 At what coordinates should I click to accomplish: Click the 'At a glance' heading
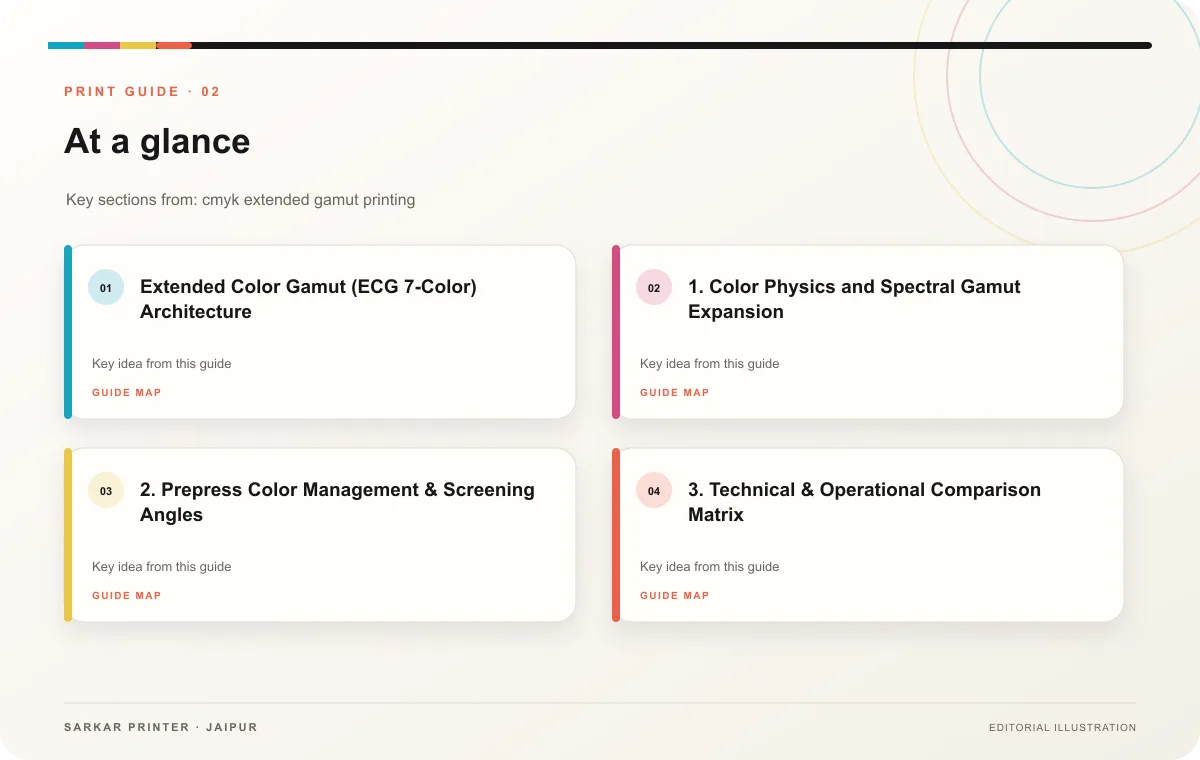tap(157, 142)
